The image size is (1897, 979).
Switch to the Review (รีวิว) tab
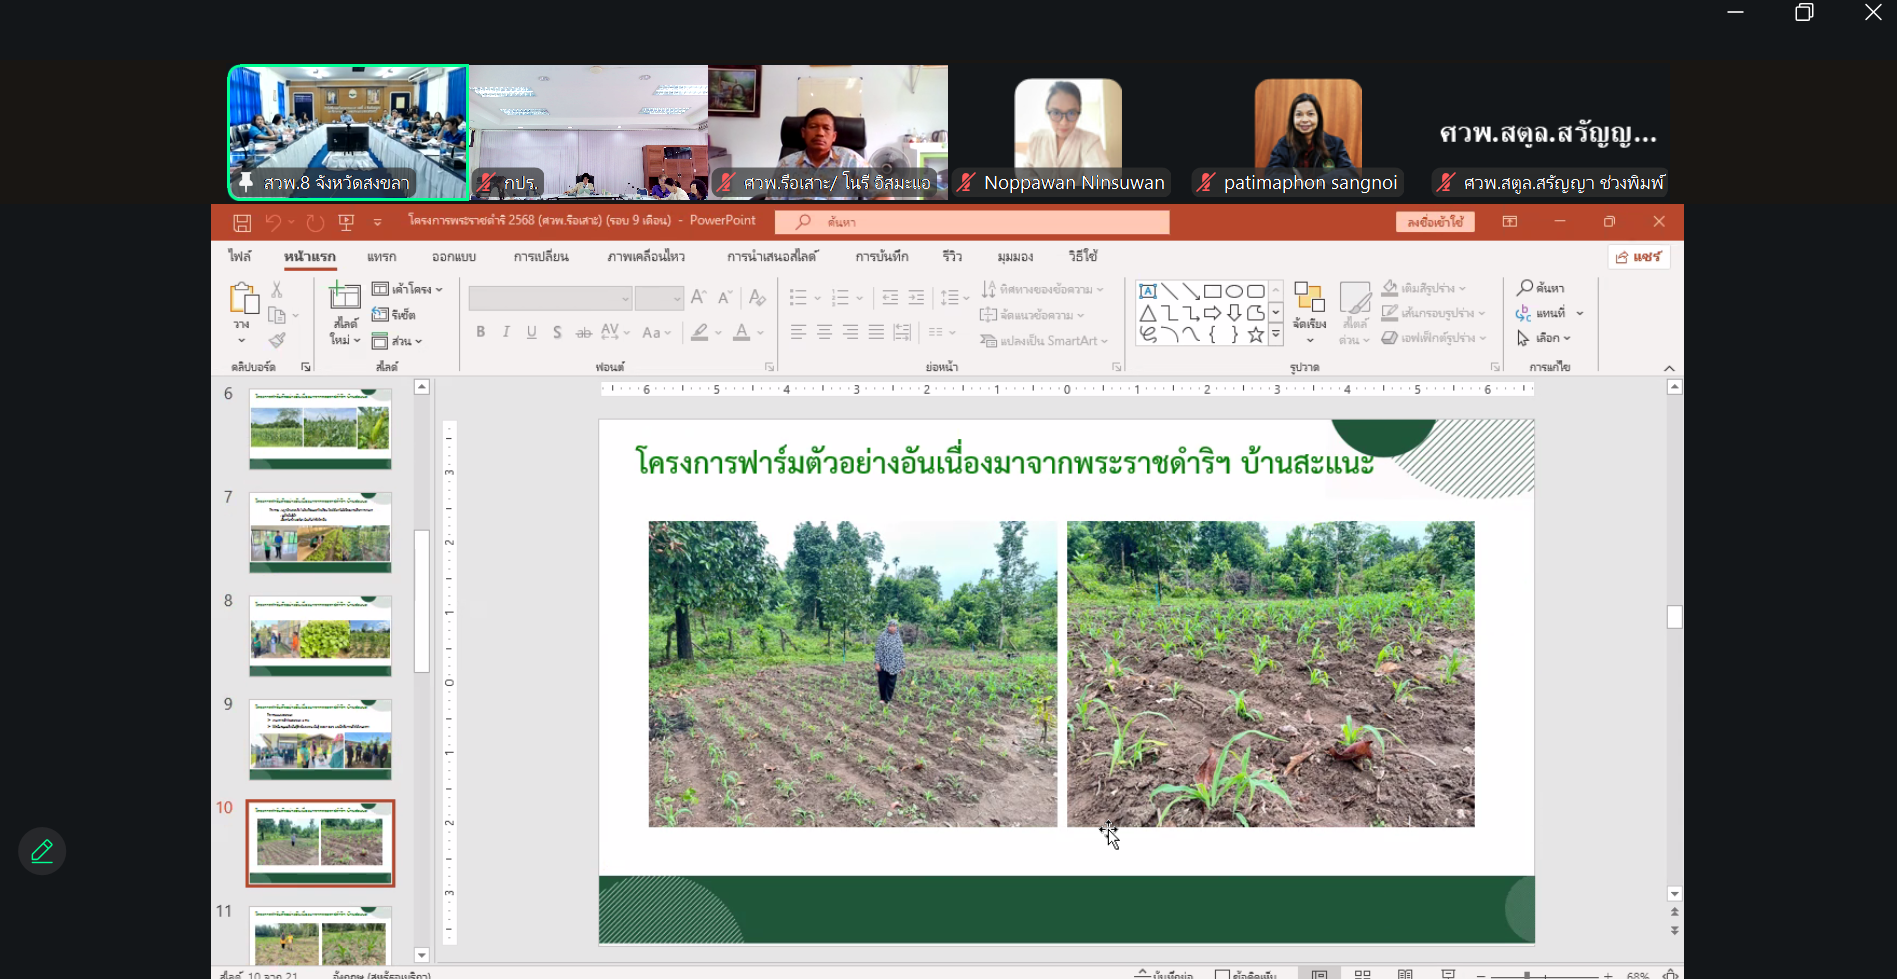click(x=952, y=257)
